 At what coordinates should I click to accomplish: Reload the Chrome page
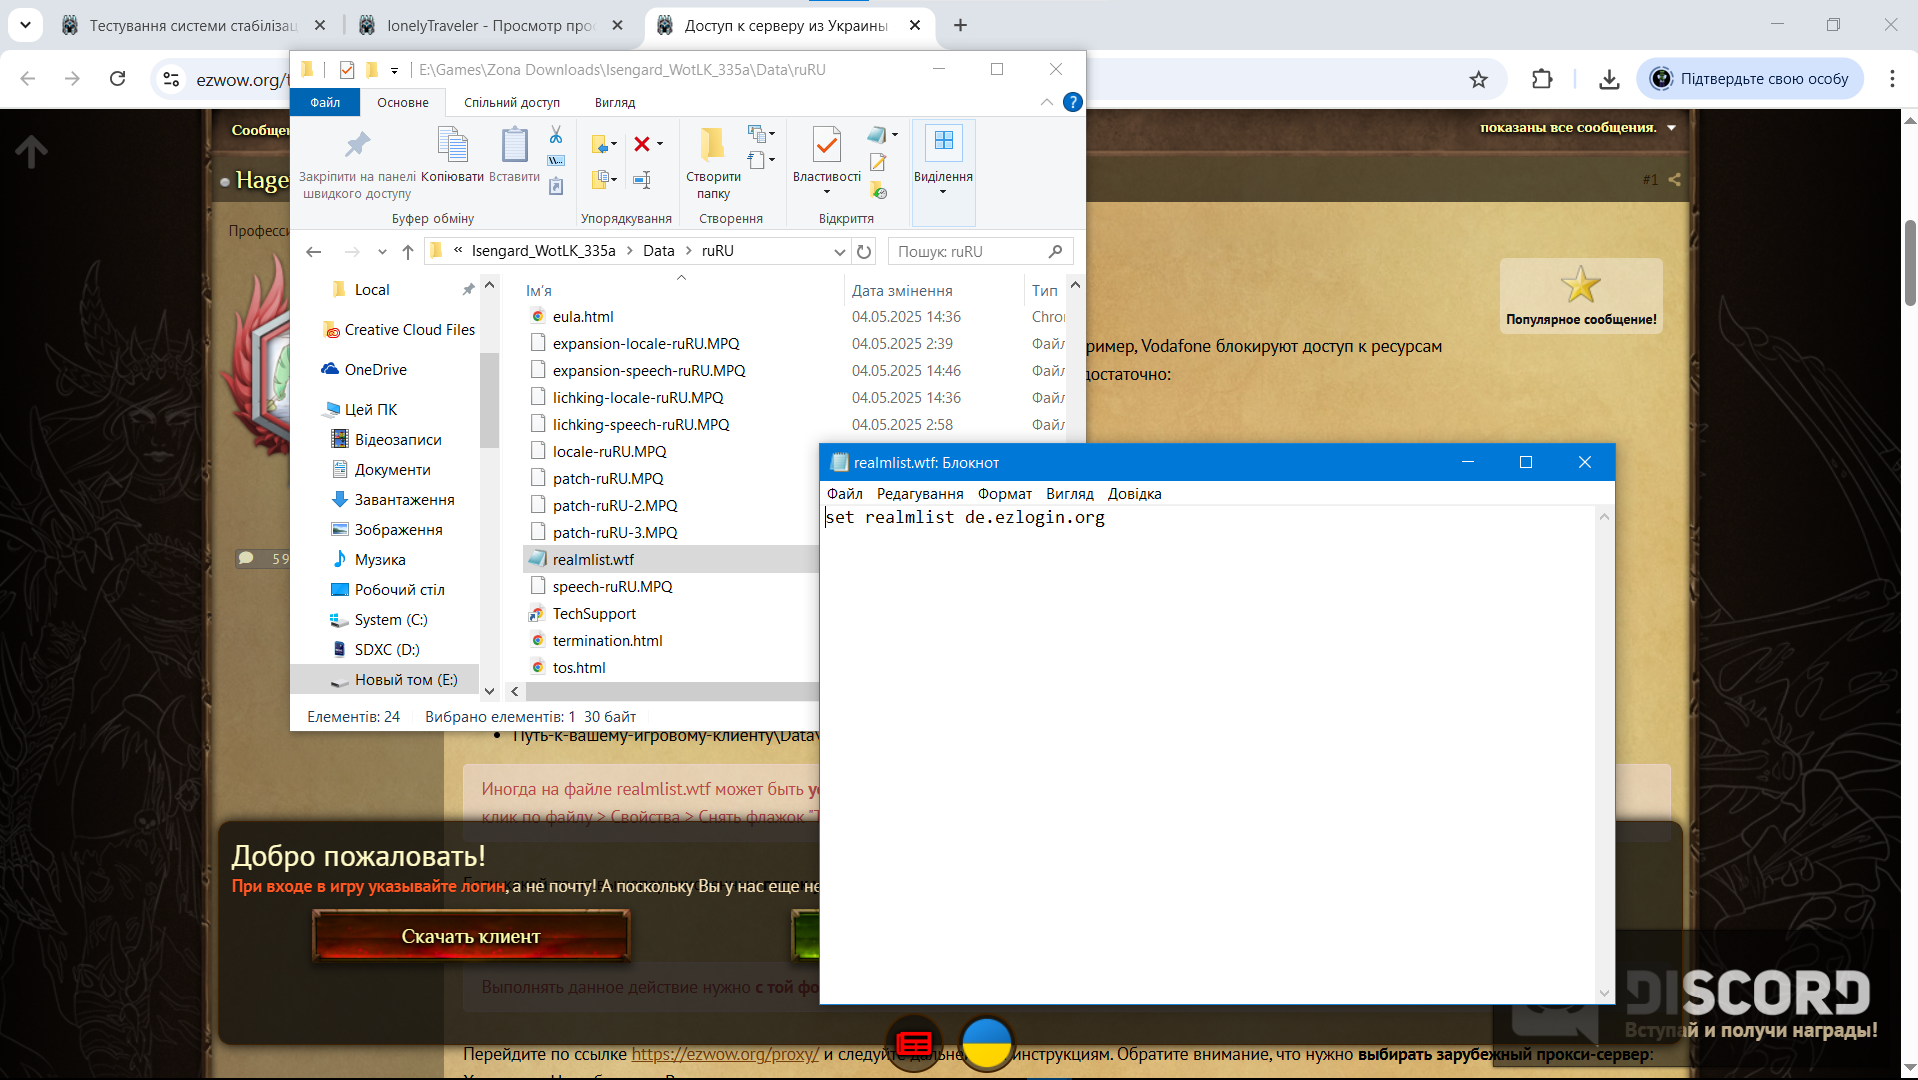(x=118, y=79)
